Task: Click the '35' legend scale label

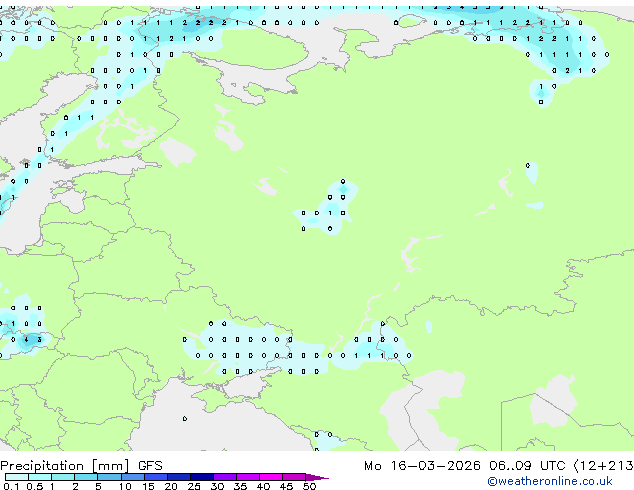Action: 240,486
